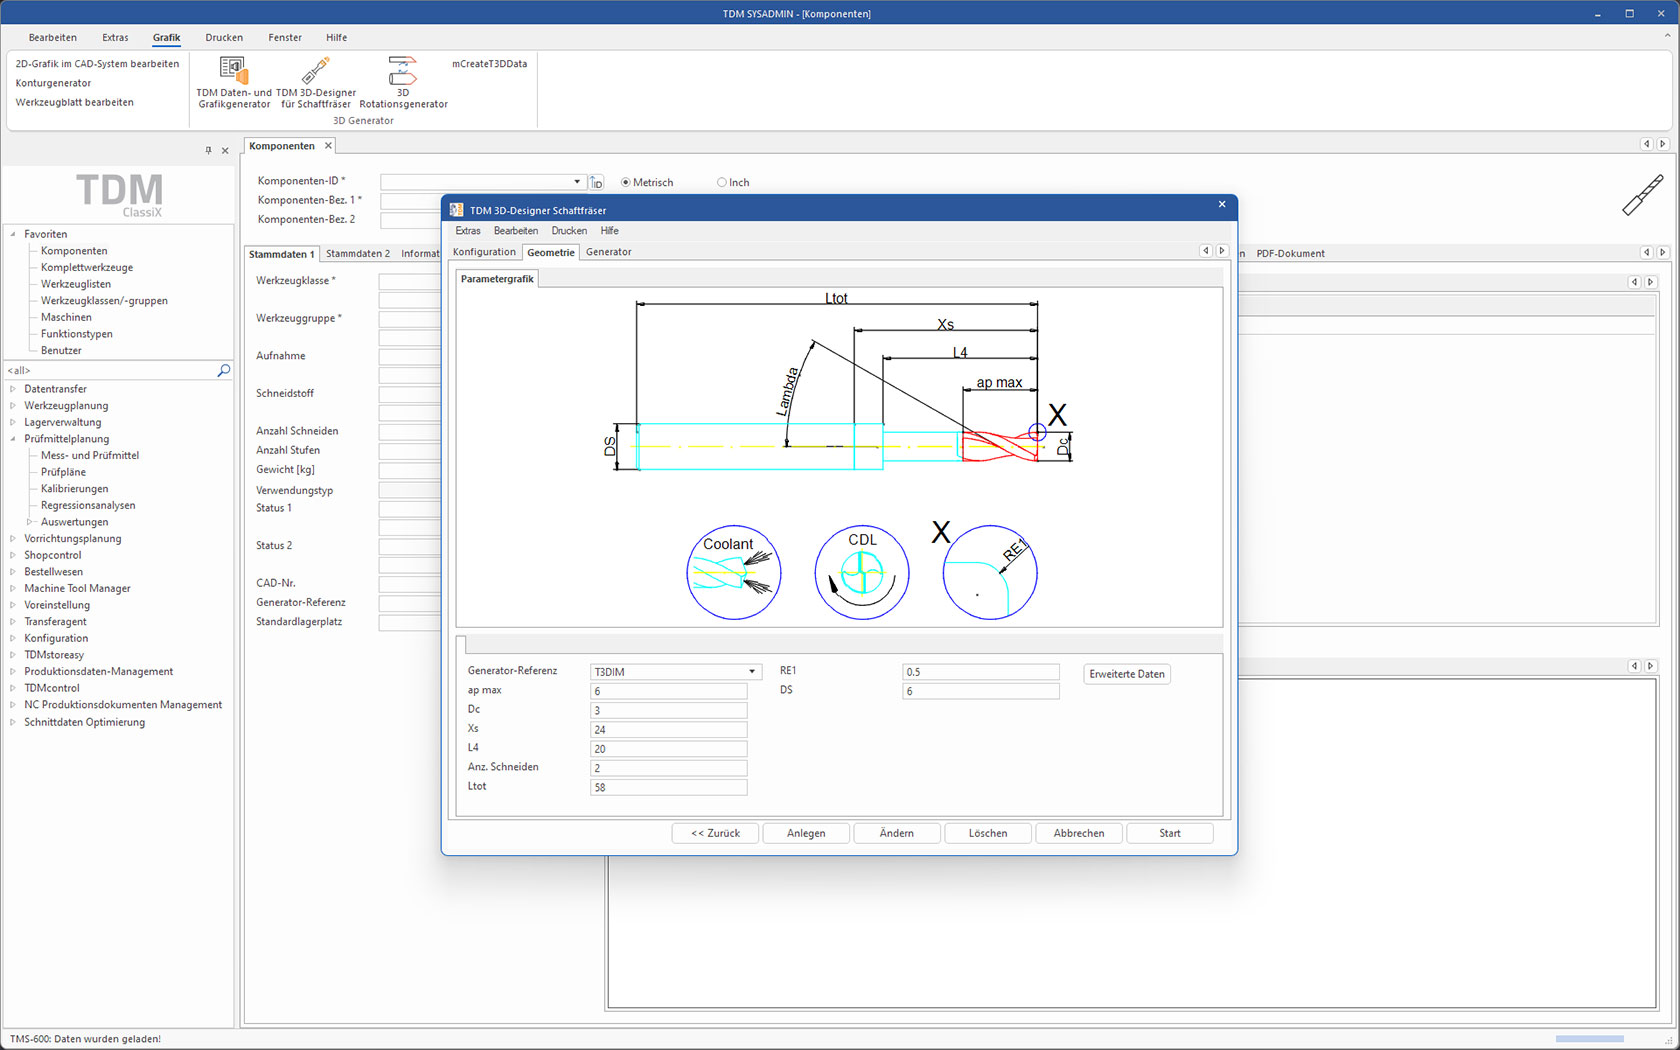Open the Extras menu in main window
The image size is (1680, 1050).
coord(115,38)
